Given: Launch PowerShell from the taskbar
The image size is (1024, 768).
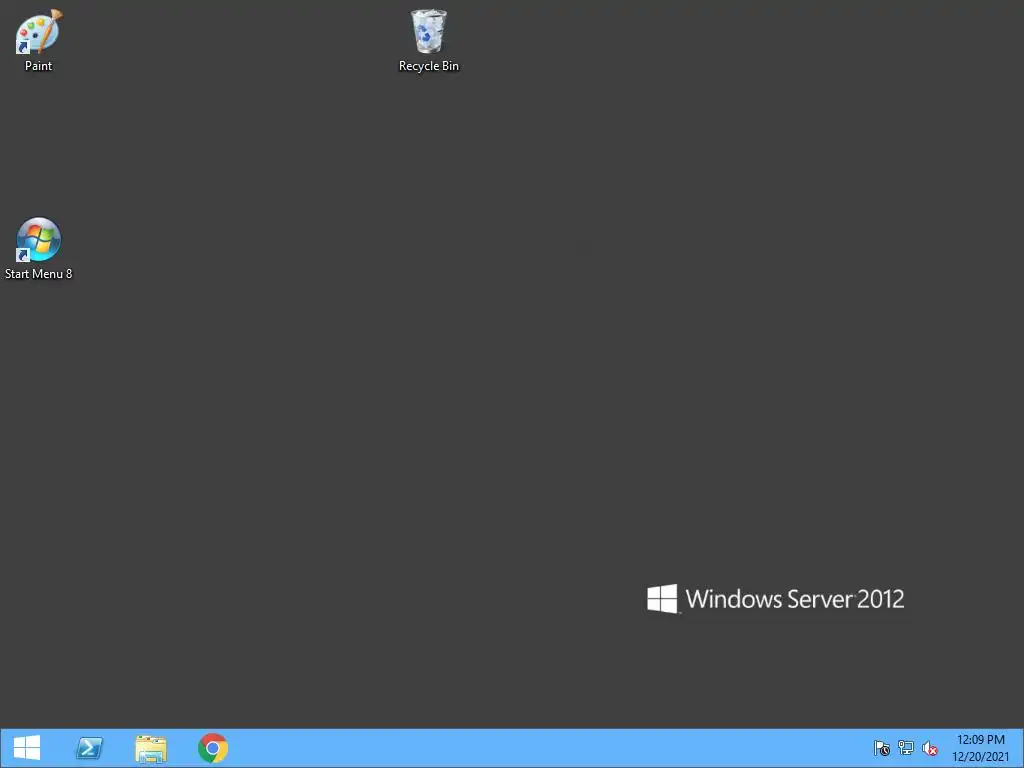Looking at the screenshot, I should click(89, 748).
